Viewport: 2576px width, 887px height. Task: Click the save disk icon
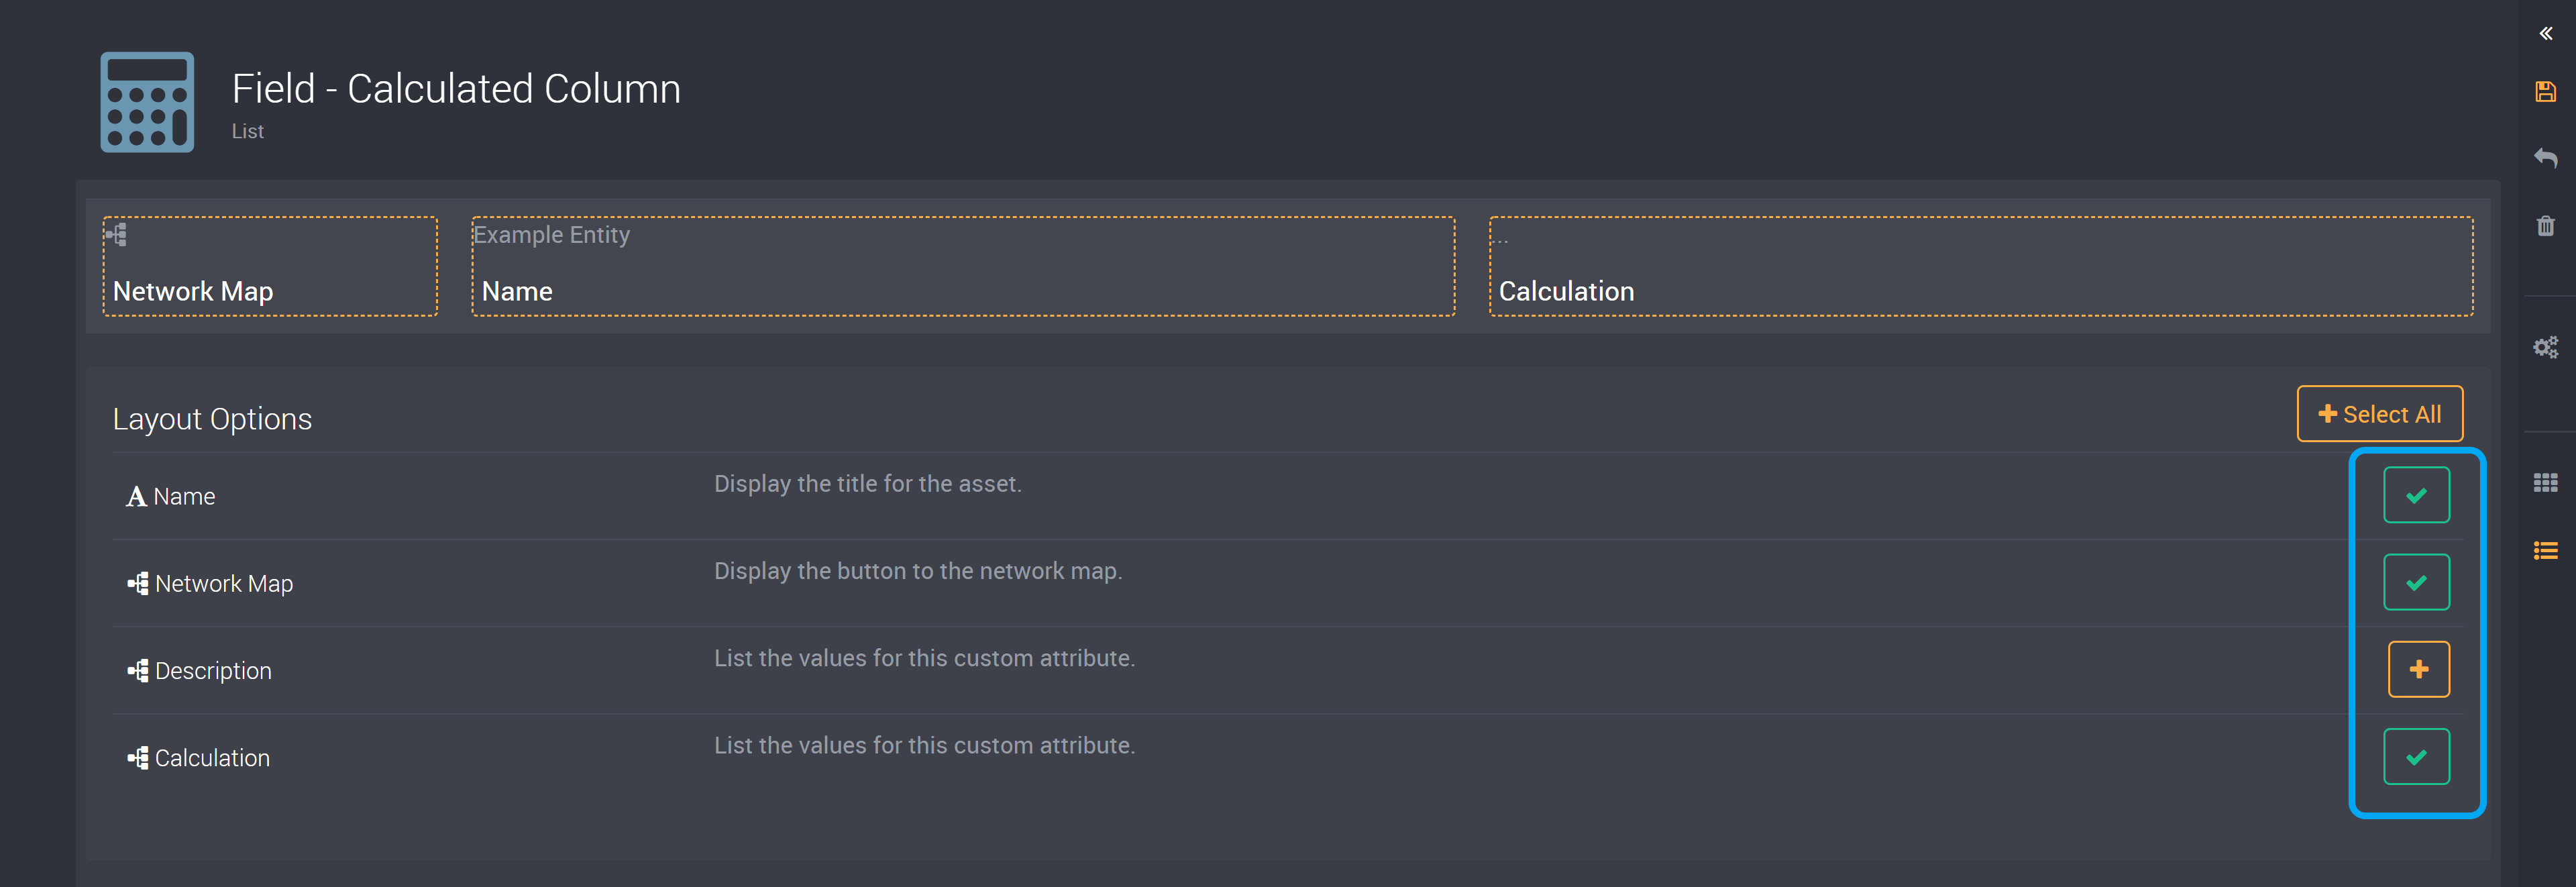pyautogui.click(x=2545, y=92)
